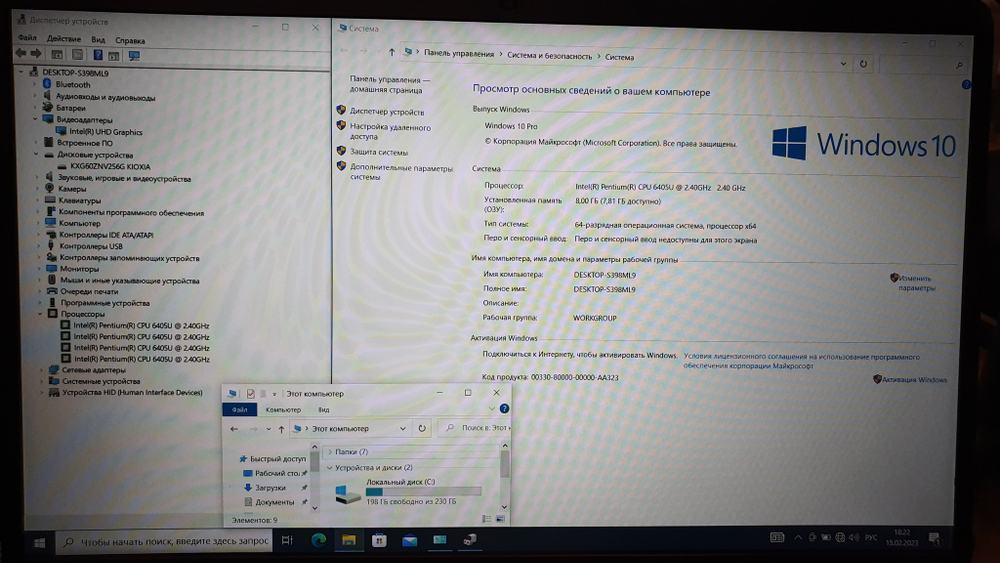The height and width of the screenshot is (563, 1000).
Task: Select Устройства HID category
Action: (x=132, y=393)
